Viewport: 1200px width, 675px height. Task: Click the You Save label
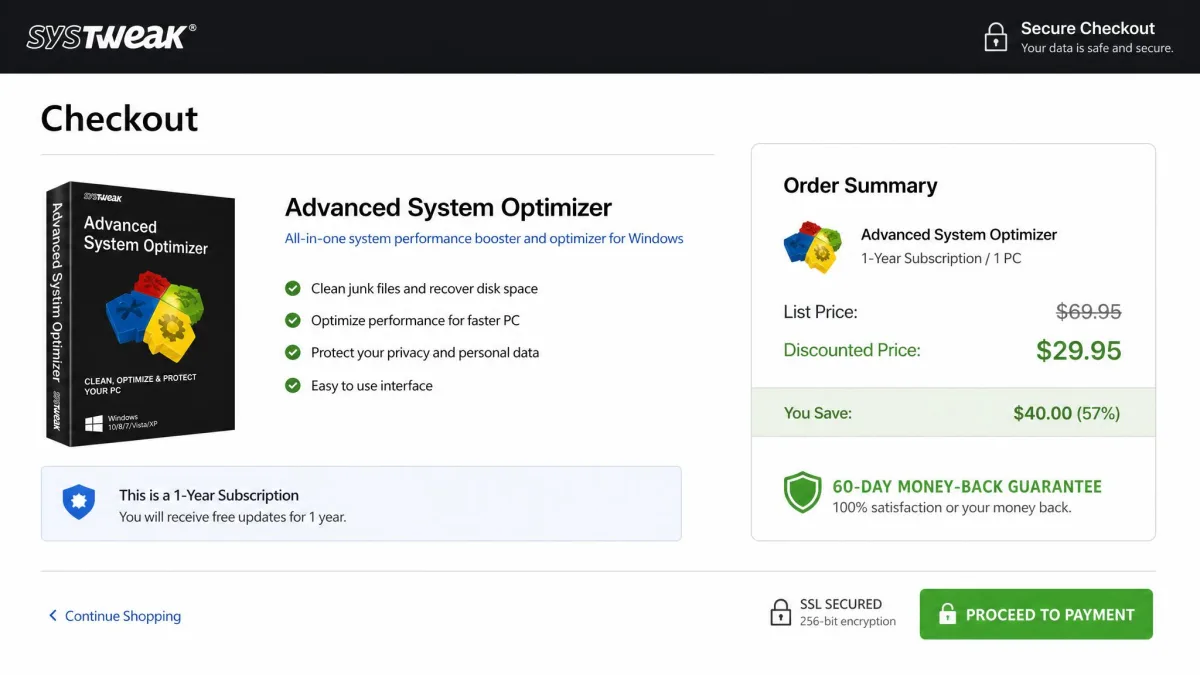pos(818,413)
